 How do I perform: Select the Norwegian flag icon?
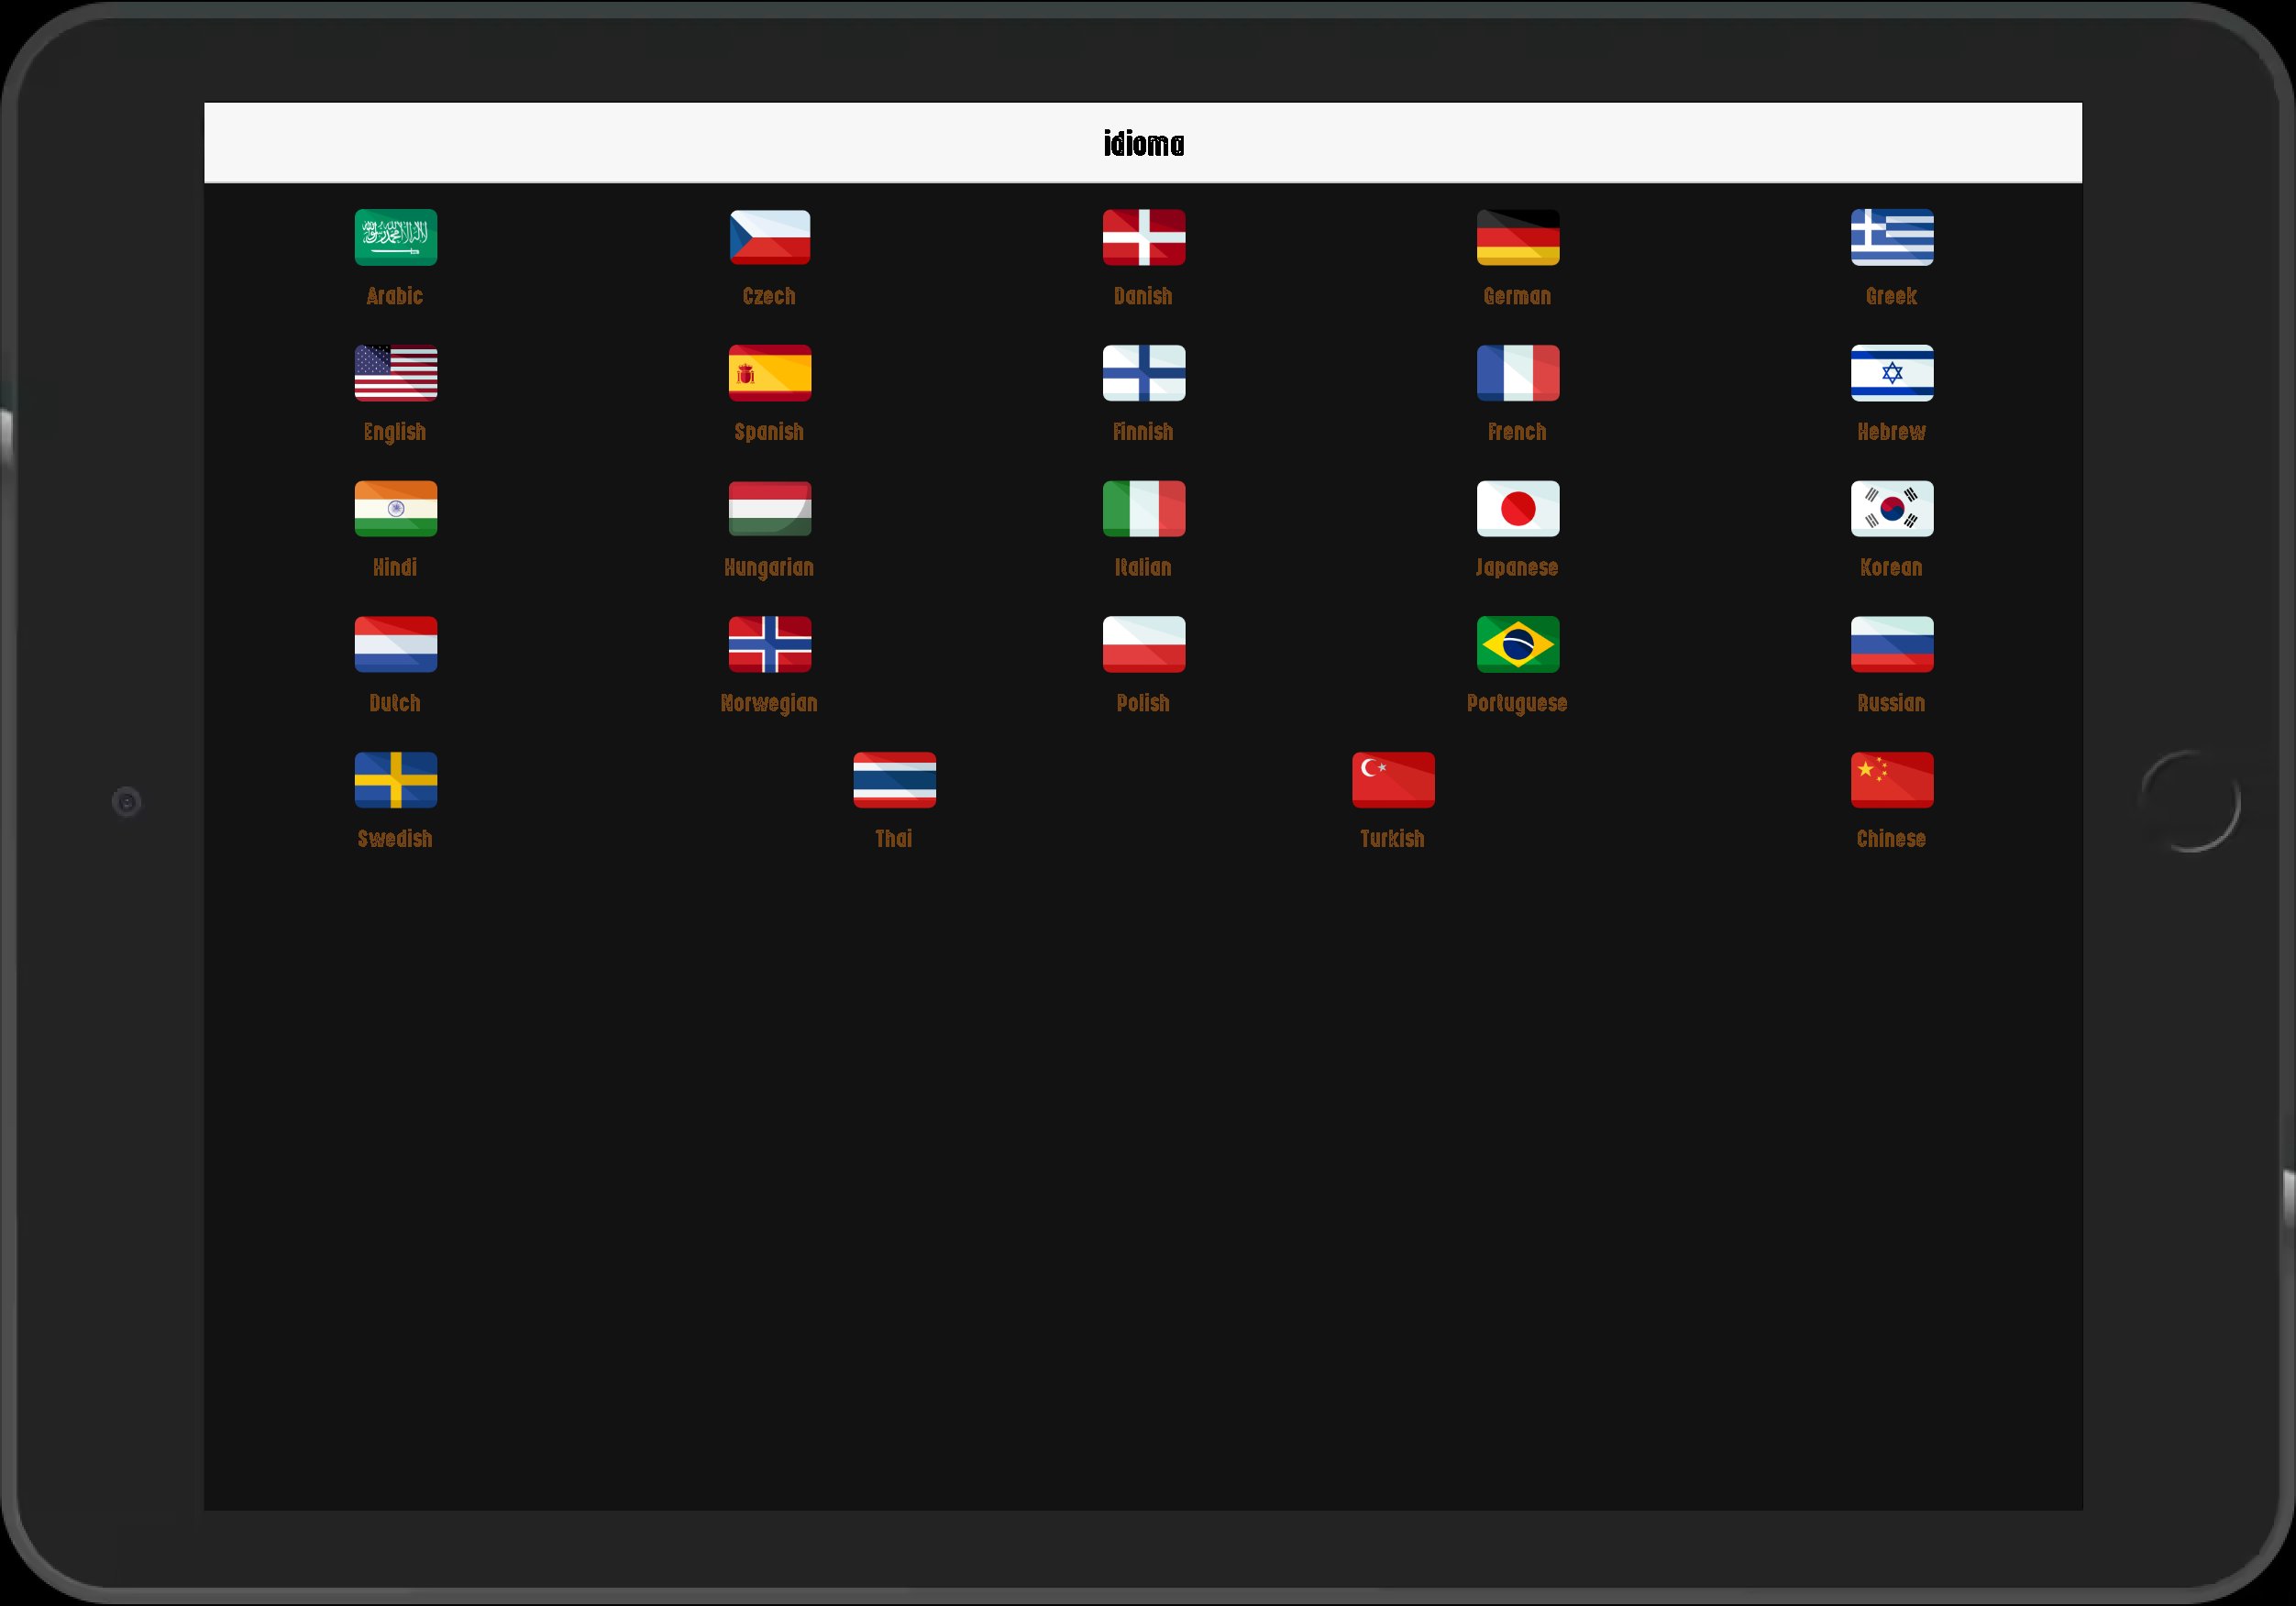click(x=769, y=644)
